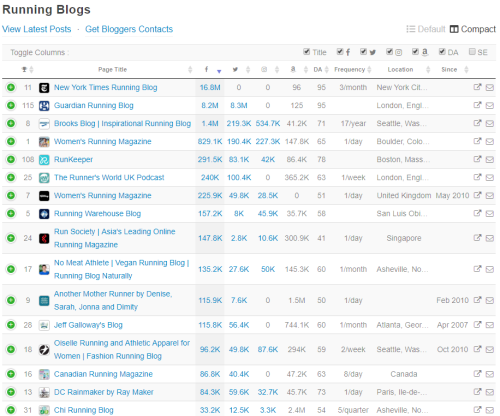Screen dimensions: 500x416
Task: Sort by rank trophy column
Action: [x=27, y=69]
